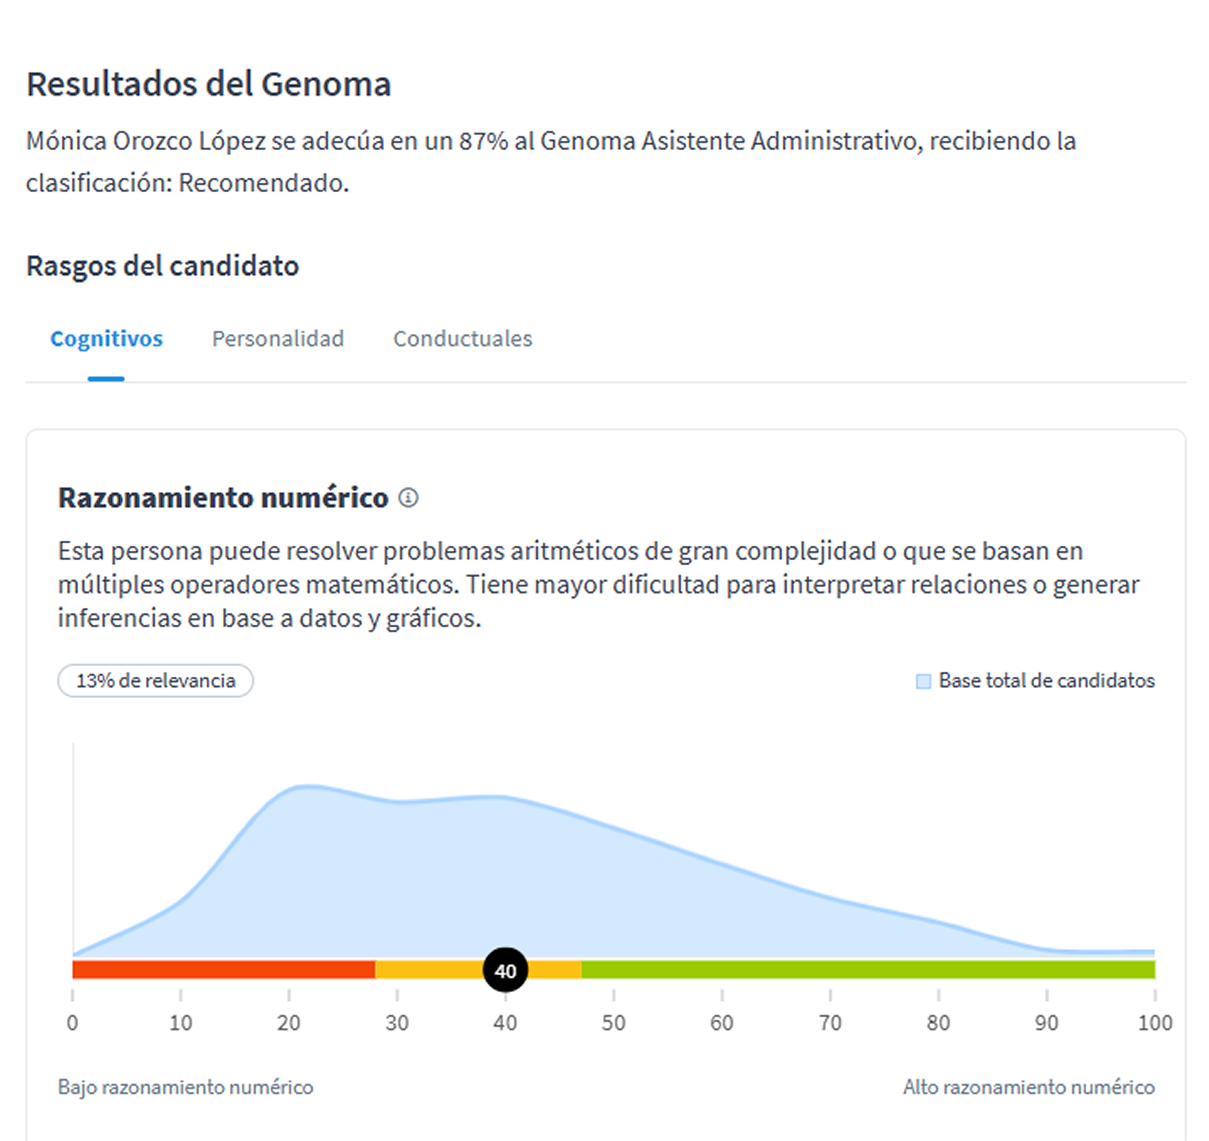Click the 100 label on the chart axis

click(x=1155, y=1023)
